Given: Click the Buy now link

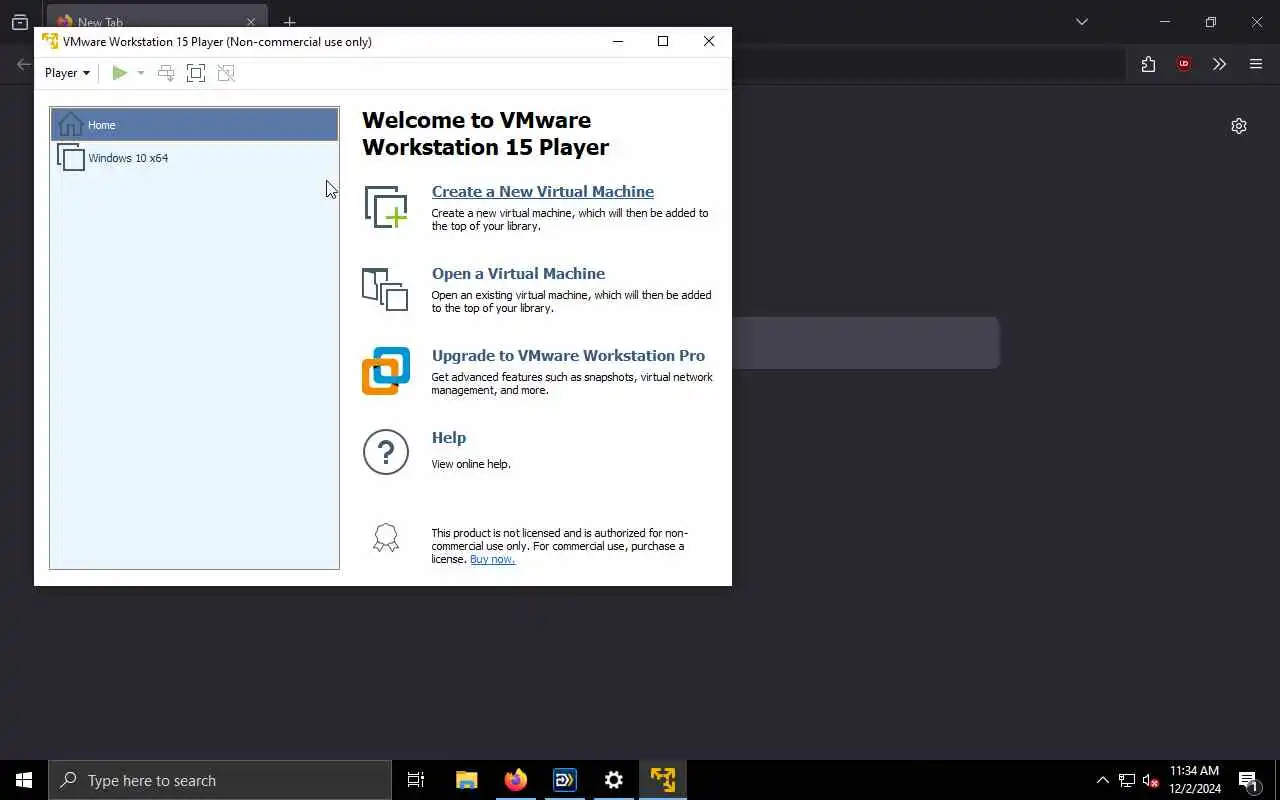Looking at the screenshot, I should [x=492, y=559].
